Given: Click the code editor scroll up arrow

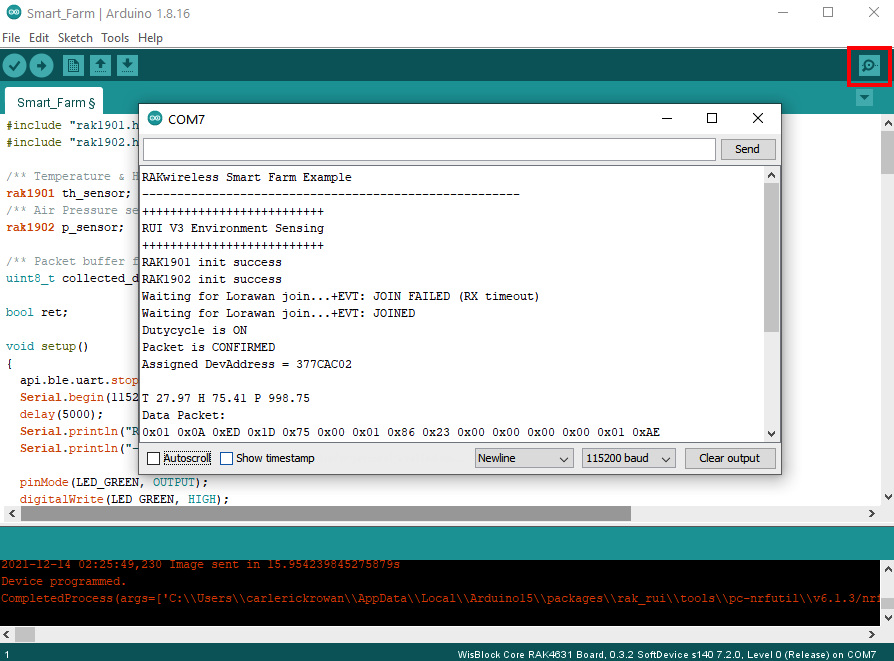Looking at the screenshot, I should pyautogui.click(x=888, y=123).
